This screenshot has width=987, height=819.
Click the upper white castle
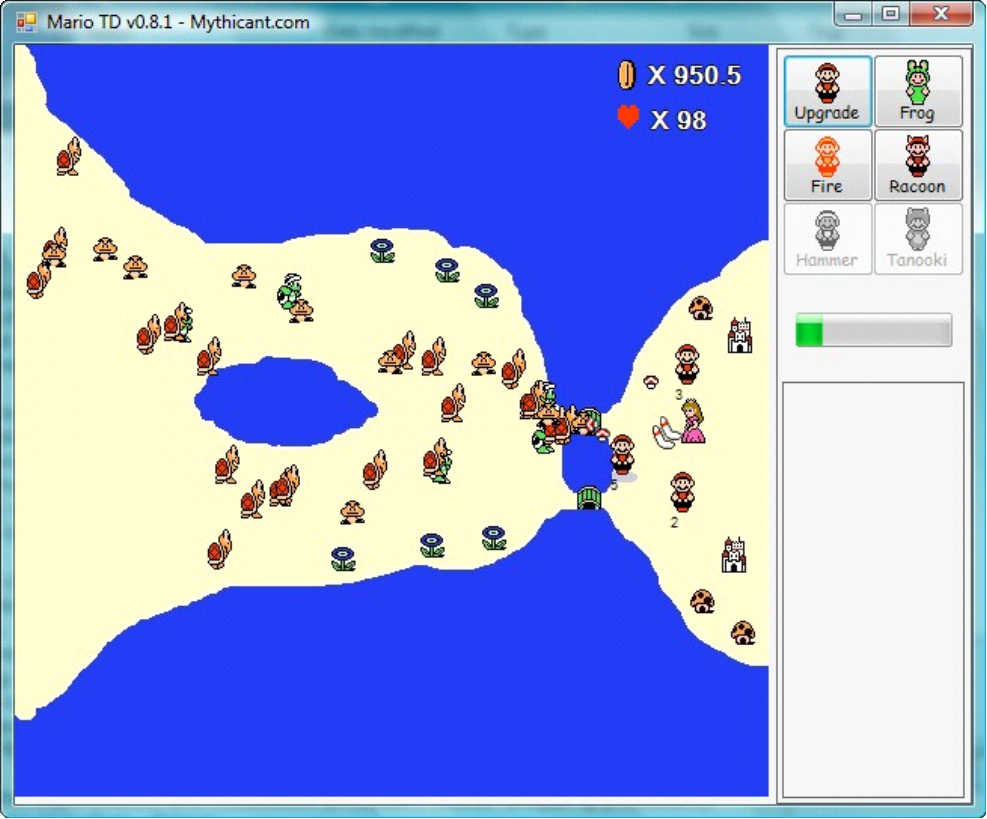[740, 336]
